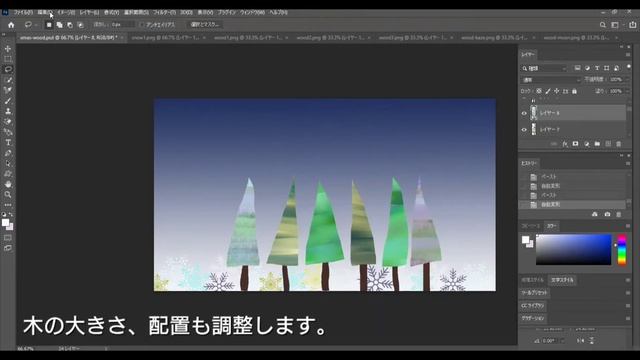
Task: Switch to the snow1.png document tab
Action: [165, 38]
